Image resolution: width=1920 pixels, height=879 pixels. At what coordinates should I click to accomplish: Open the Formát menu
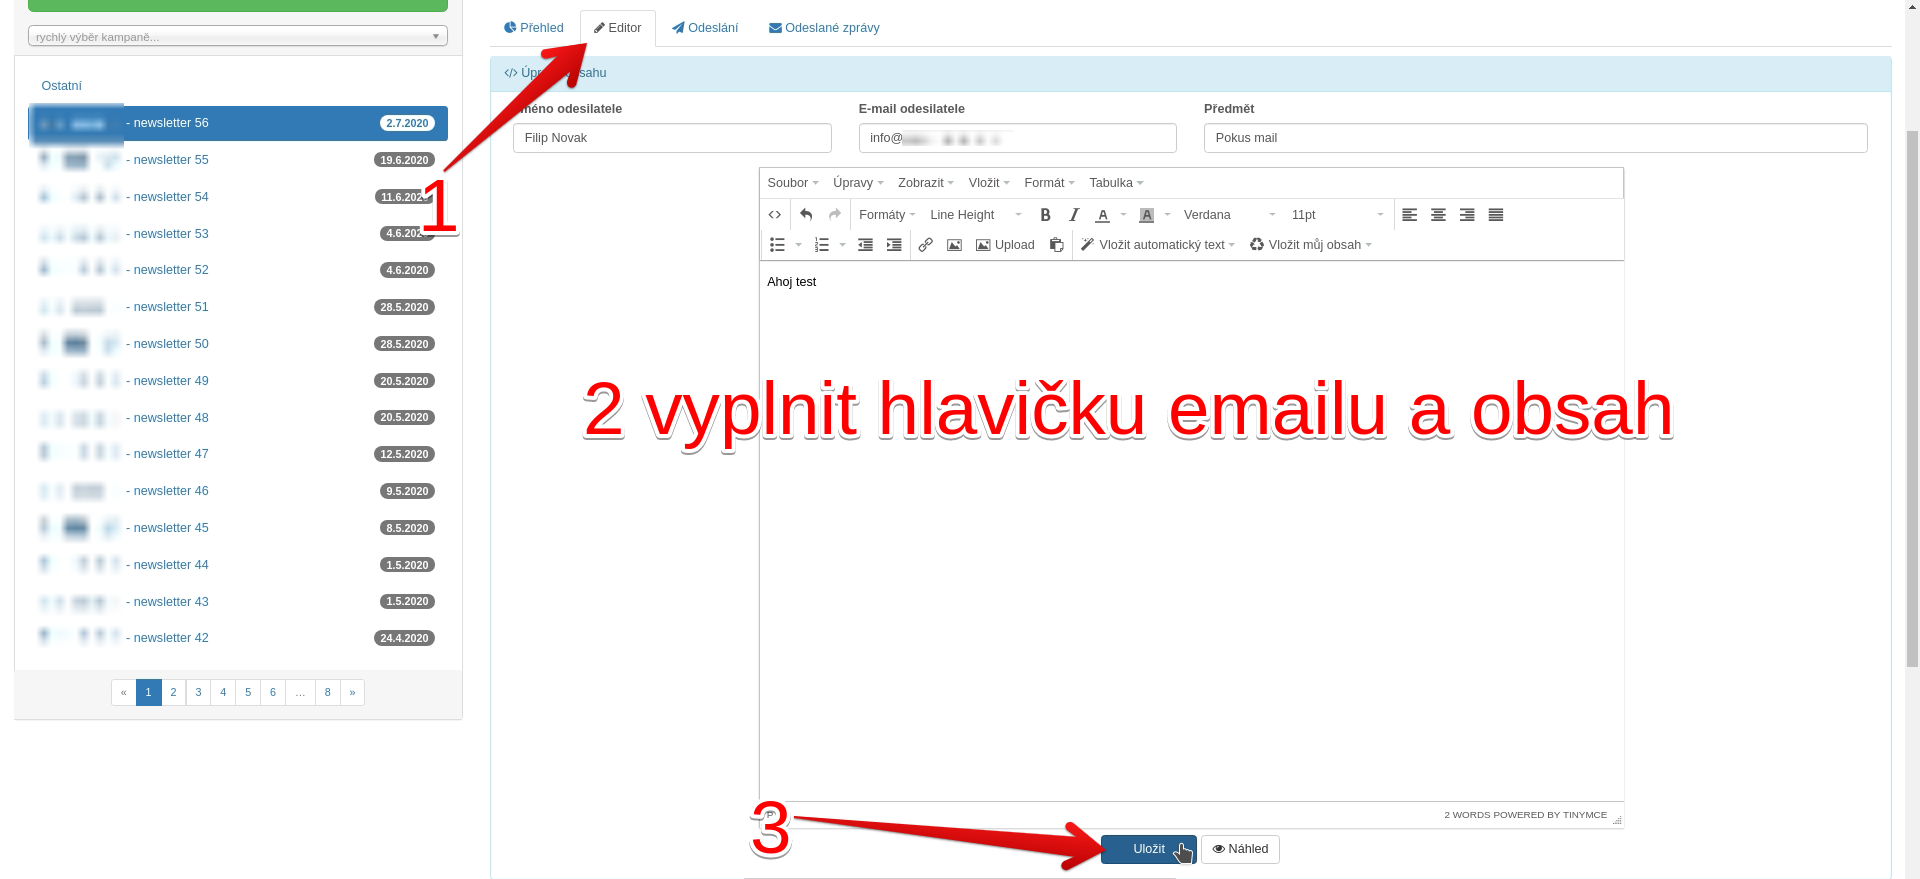pyautogui.click(x=1049, y=183)
